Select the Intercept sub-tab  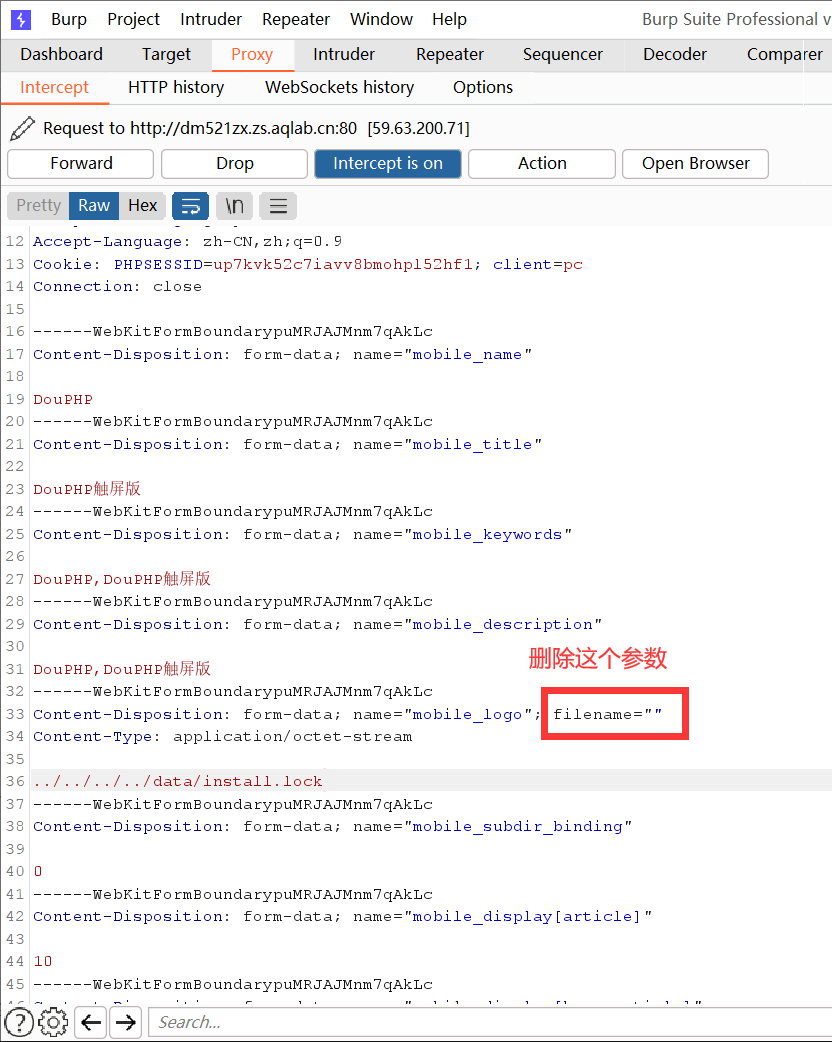54,88
